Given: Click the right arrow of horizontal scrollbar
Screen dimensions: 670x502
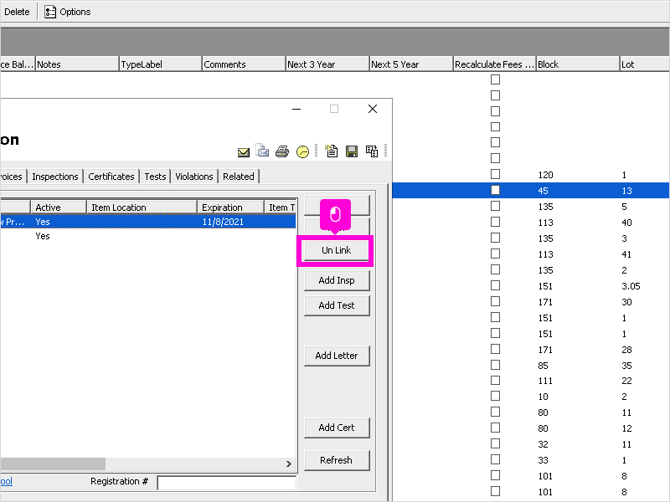Looking at the screenshot, I should pos(289,464).
